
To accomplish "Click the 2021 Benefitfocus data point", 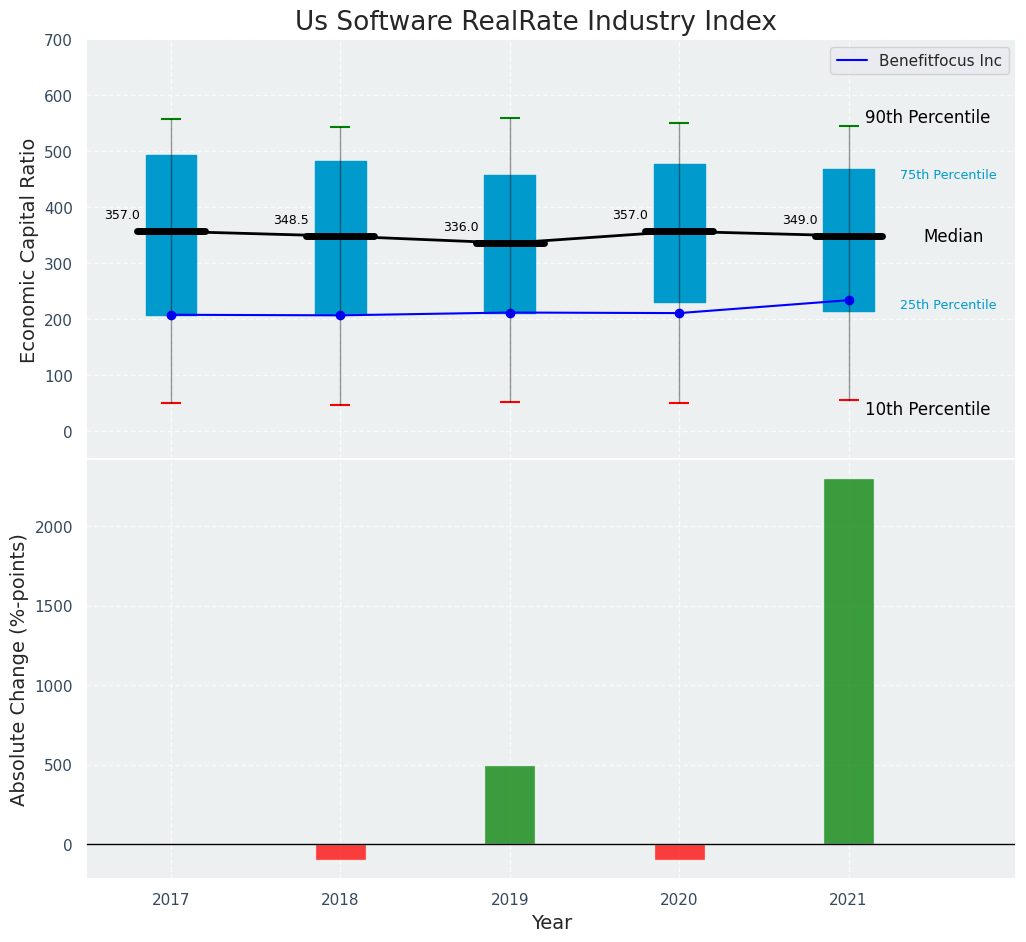I will click(849, 300).
